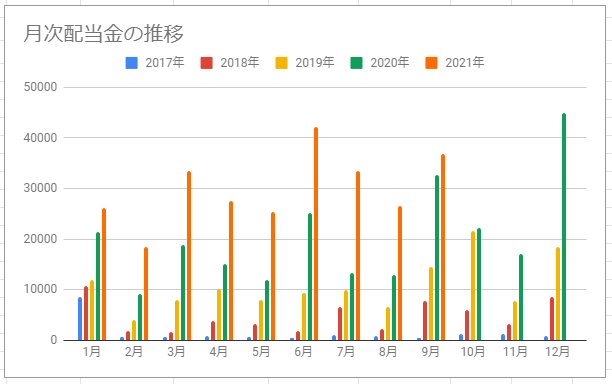Select the orange 3月 2021年 bar

(189, 256)
